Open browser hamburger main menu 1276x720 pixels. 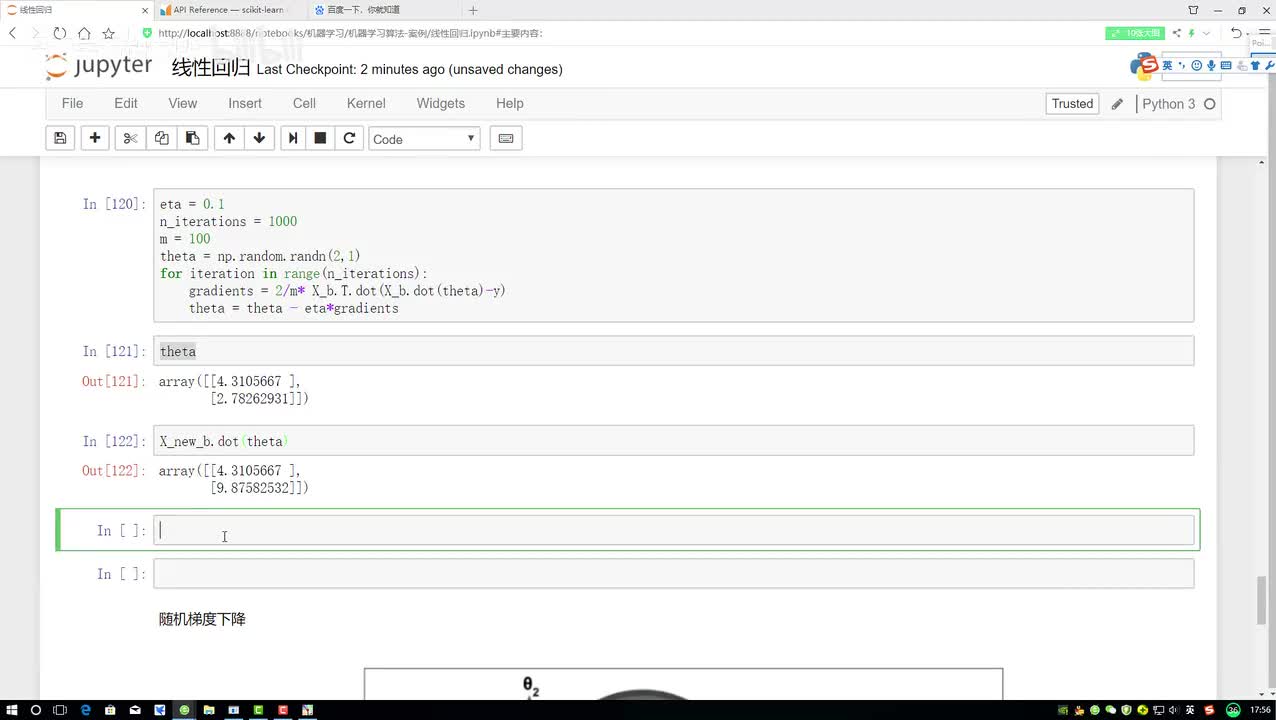pyautogui.click(x=1265, y=33)
